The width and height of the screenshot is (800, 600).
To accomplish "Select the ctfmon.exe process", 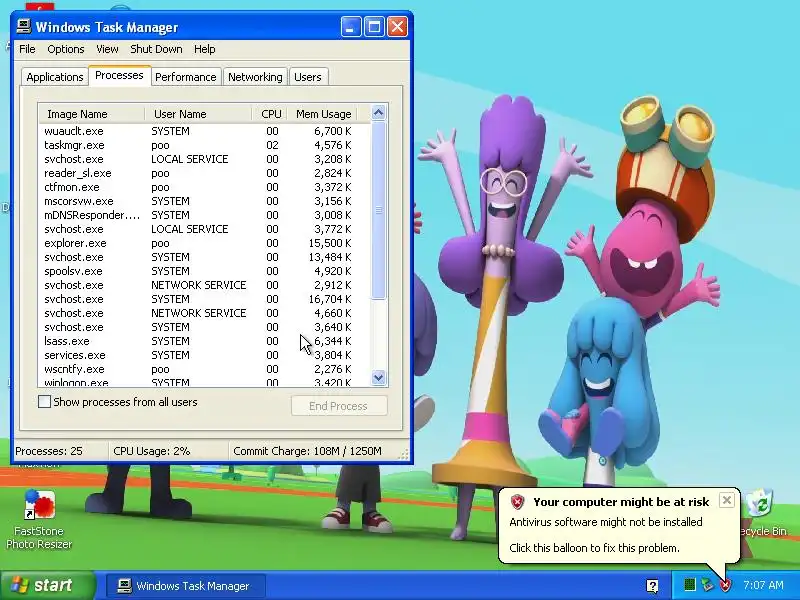I will coord(204,187).
